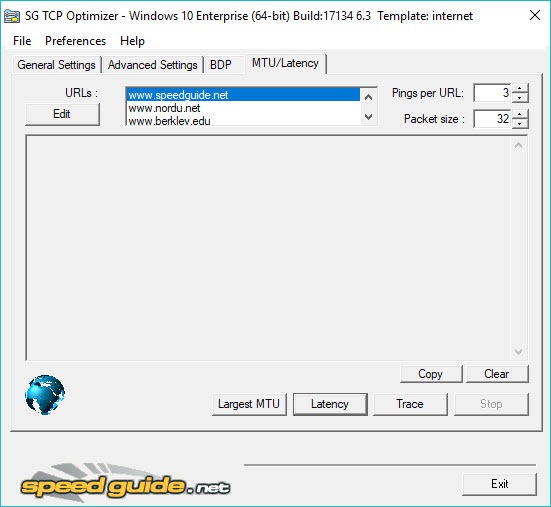Decrease Packet size with down arrow
The image size is (551, 507).
[x=520, y=124]
